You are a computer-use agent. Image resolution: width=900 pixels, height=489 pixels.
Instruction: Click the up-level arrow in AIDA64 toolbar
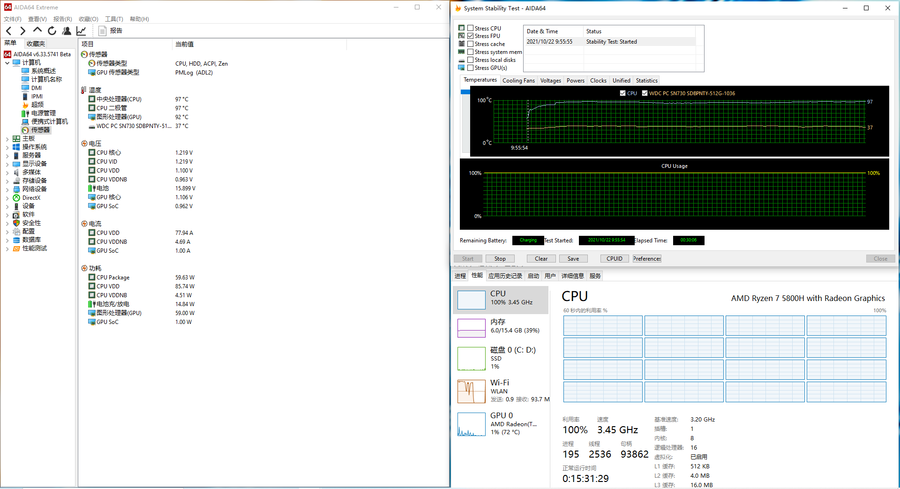click(x=37, y=30)
